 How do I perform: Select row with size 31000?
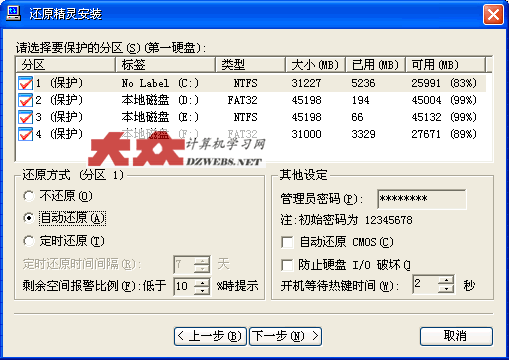coord(252,134)
